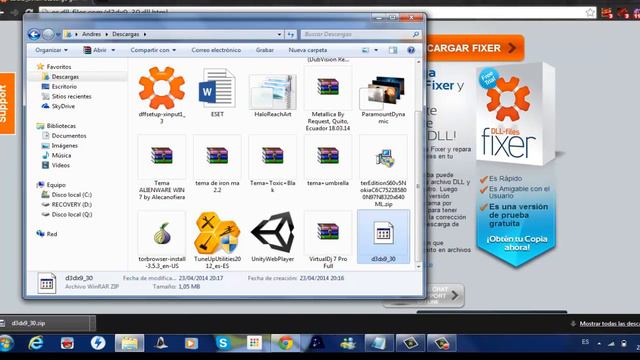Open Skype from the taskbar
640x360 pixels.
tap(223, 343)
